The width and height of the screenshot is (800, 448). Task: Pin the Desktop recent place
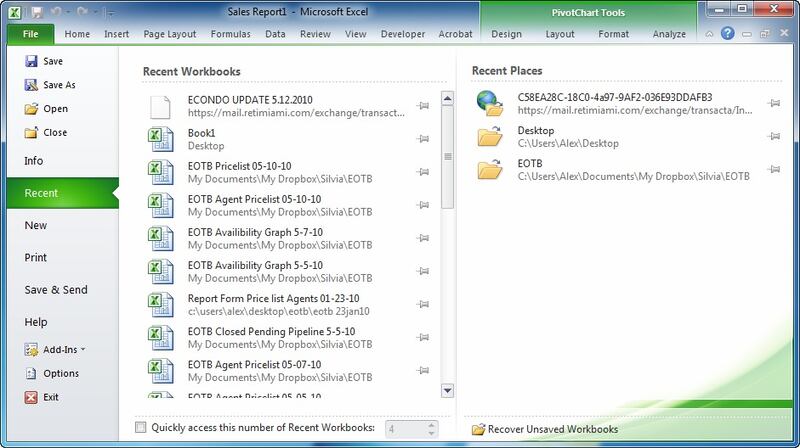(774, 137)
